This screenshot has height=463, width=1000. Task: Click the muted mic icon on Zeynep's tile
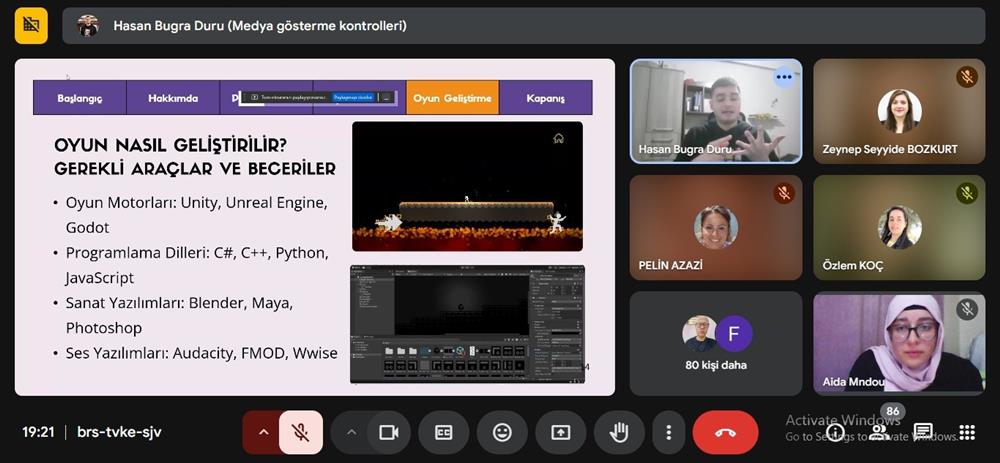pos(967,77)
